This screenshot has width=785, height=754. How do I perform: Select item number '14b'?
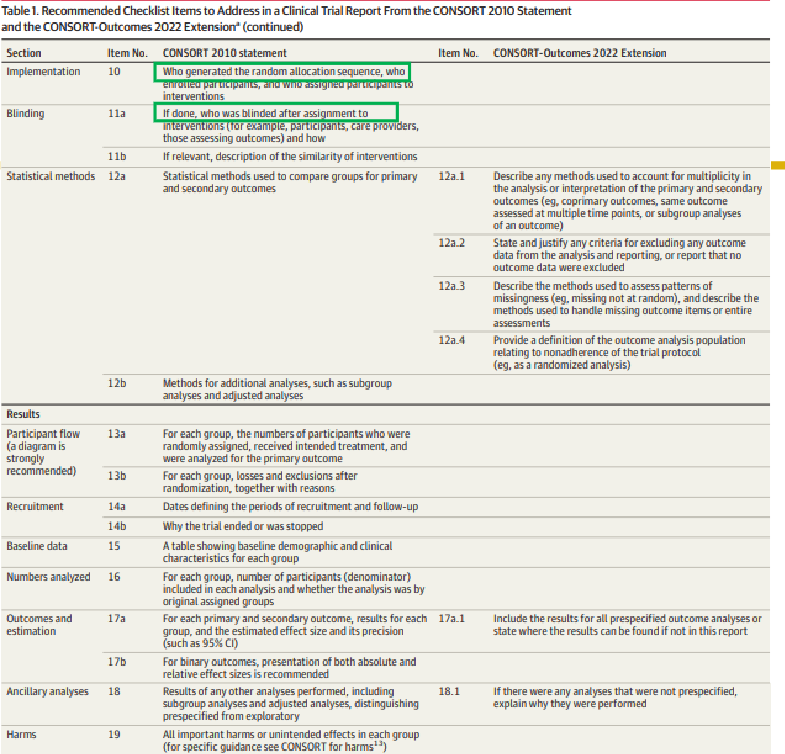click(x=117, y=527)
